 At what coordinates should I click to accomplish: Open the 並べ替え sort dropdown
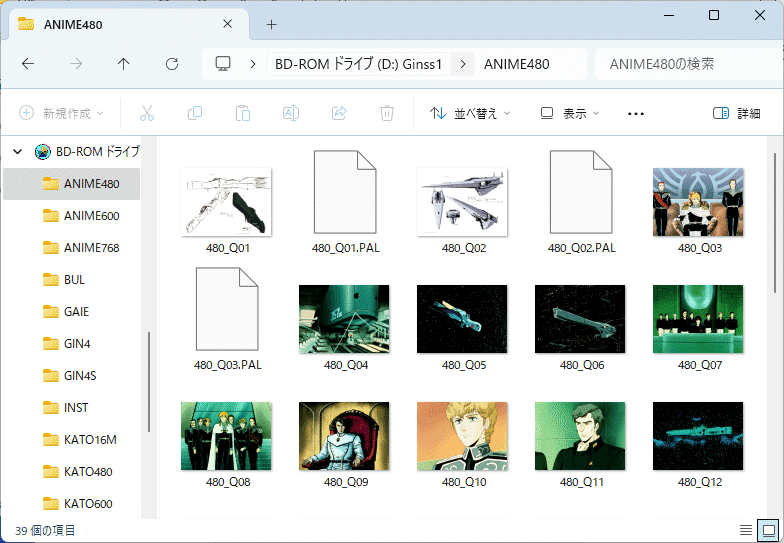(470, 114)
